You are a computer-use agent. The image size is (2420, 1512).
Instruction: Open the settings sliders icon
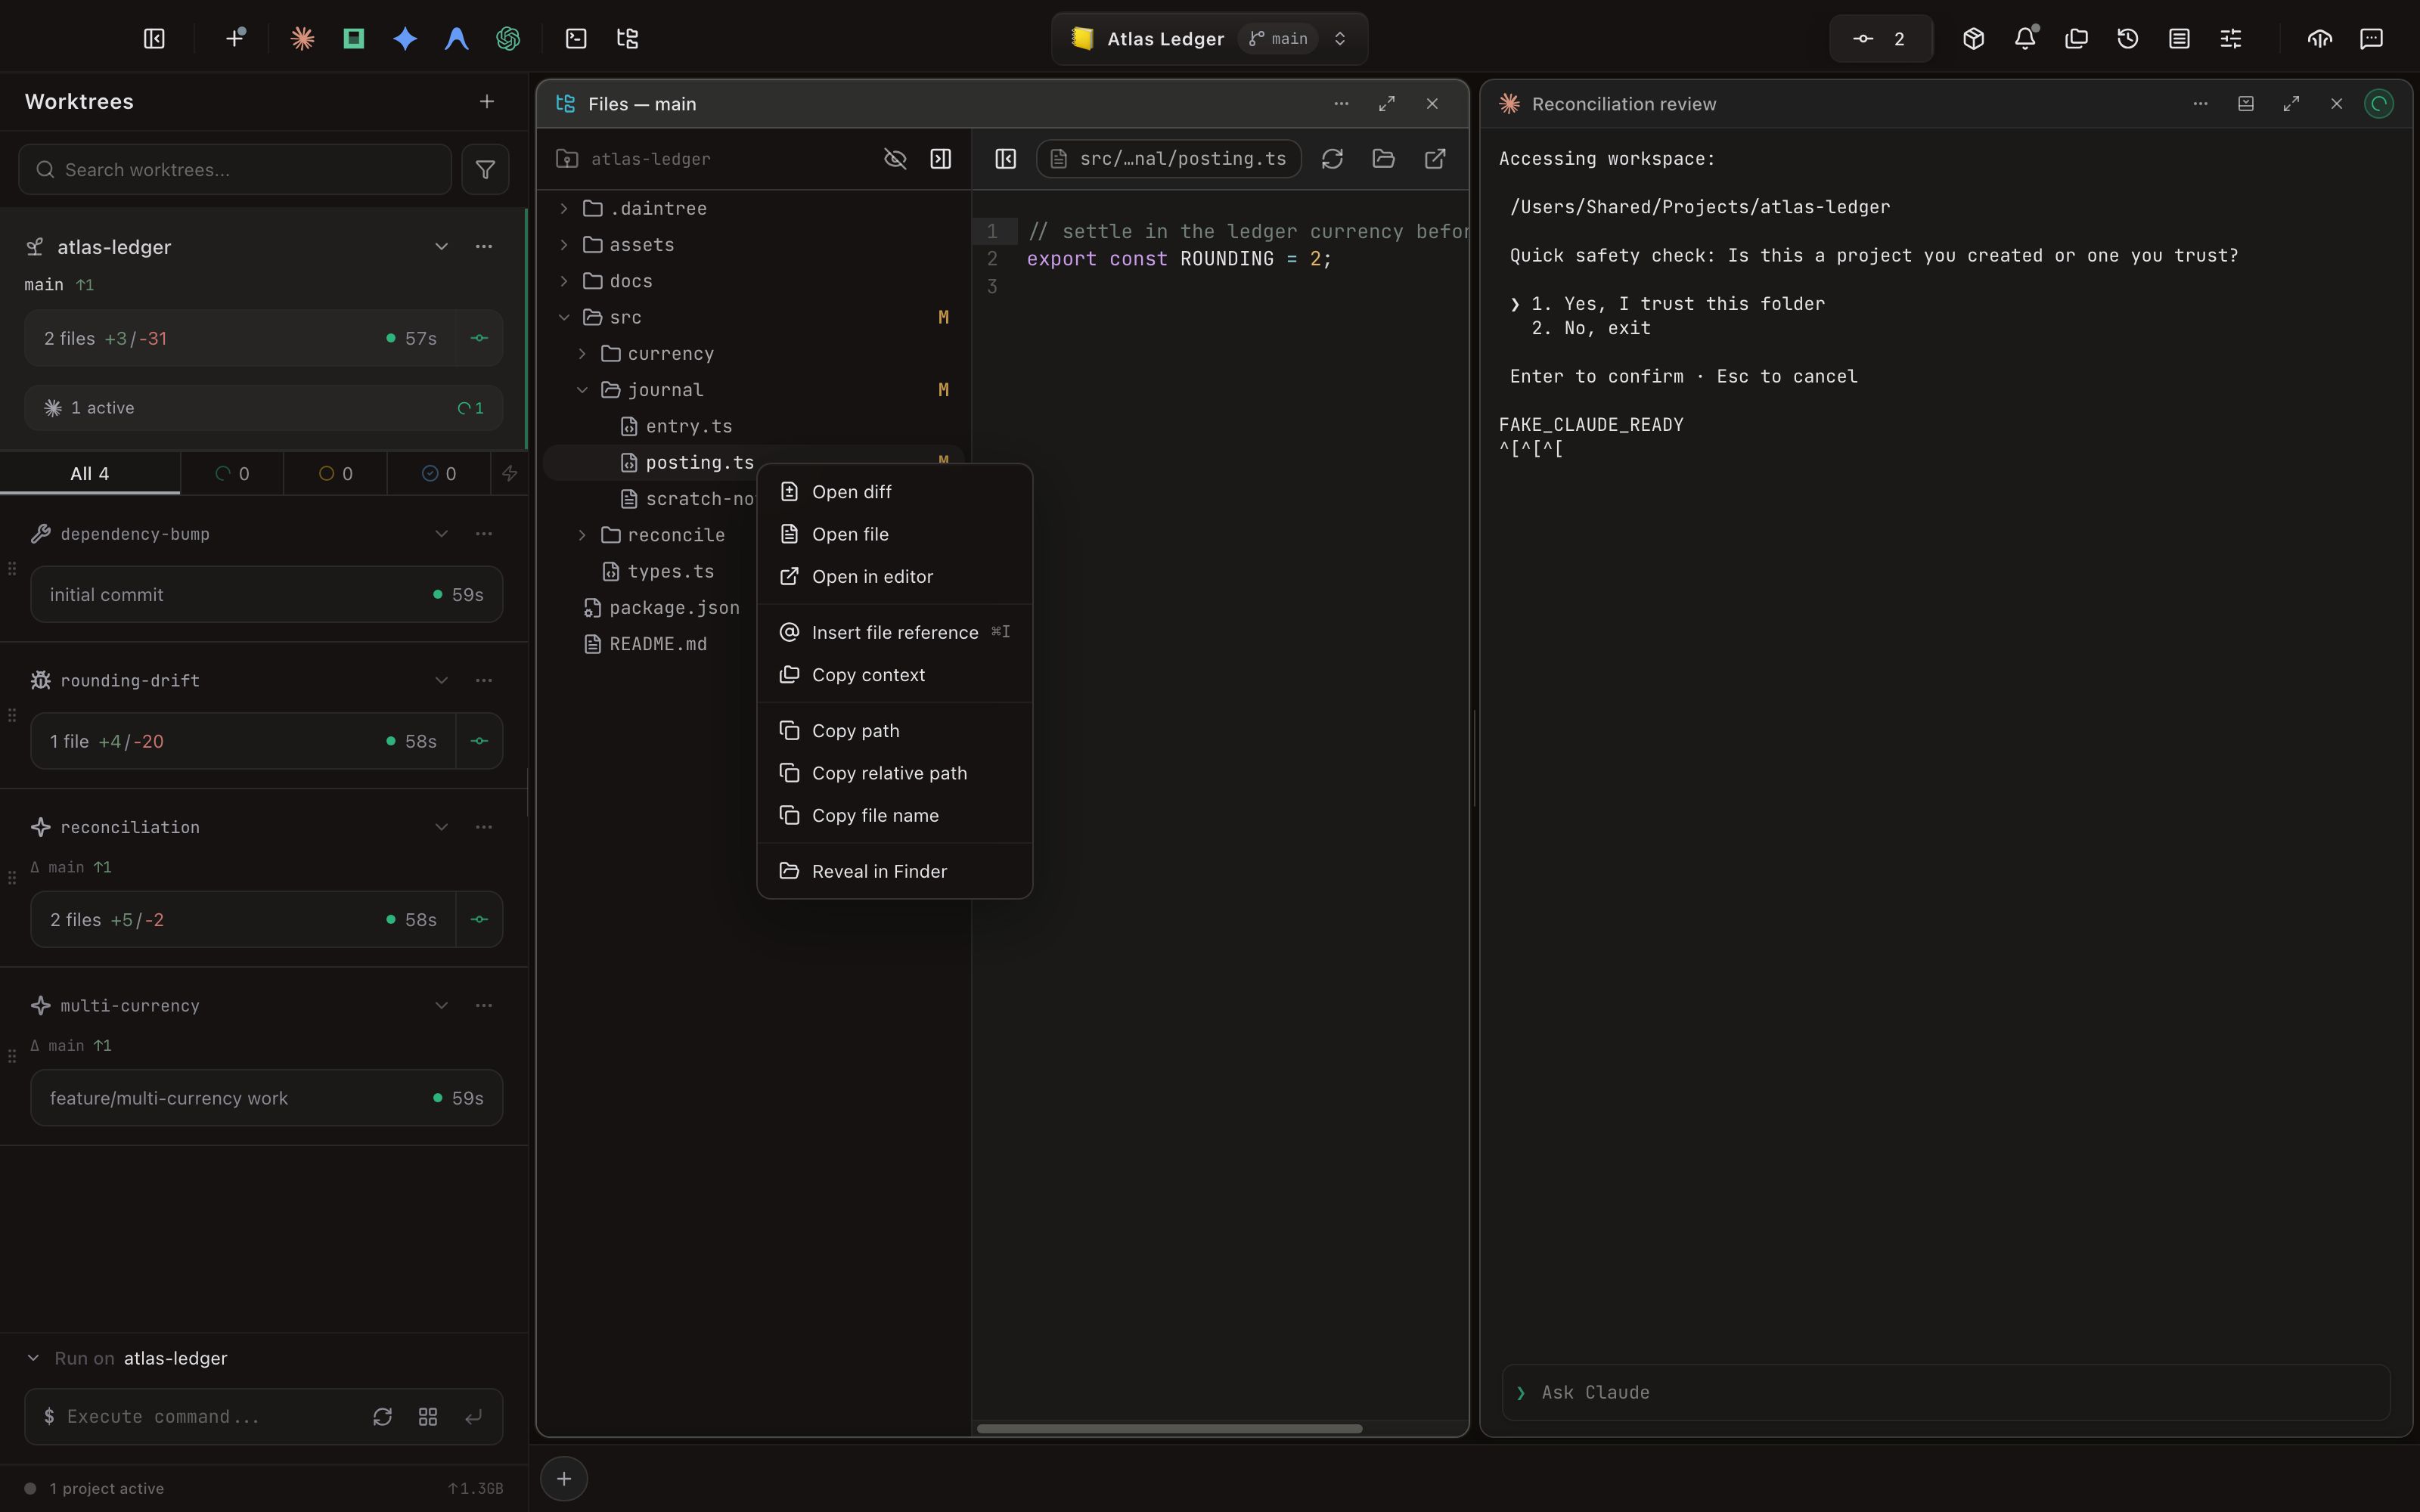pyautogui.click(x=2231, y=38)
